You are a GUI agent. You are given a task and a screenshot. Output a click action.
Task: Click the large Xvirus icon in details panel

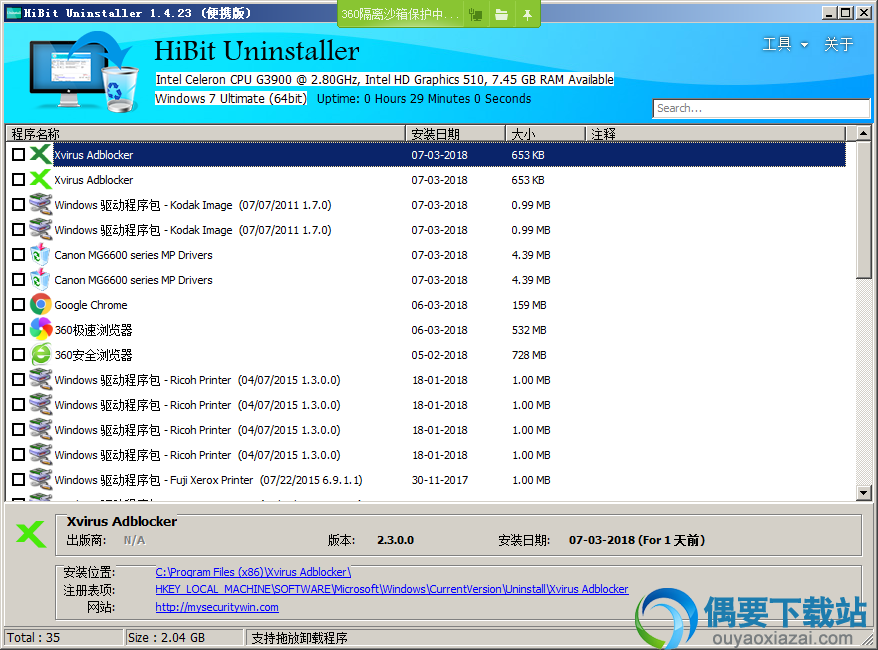(x=31, y=534)
